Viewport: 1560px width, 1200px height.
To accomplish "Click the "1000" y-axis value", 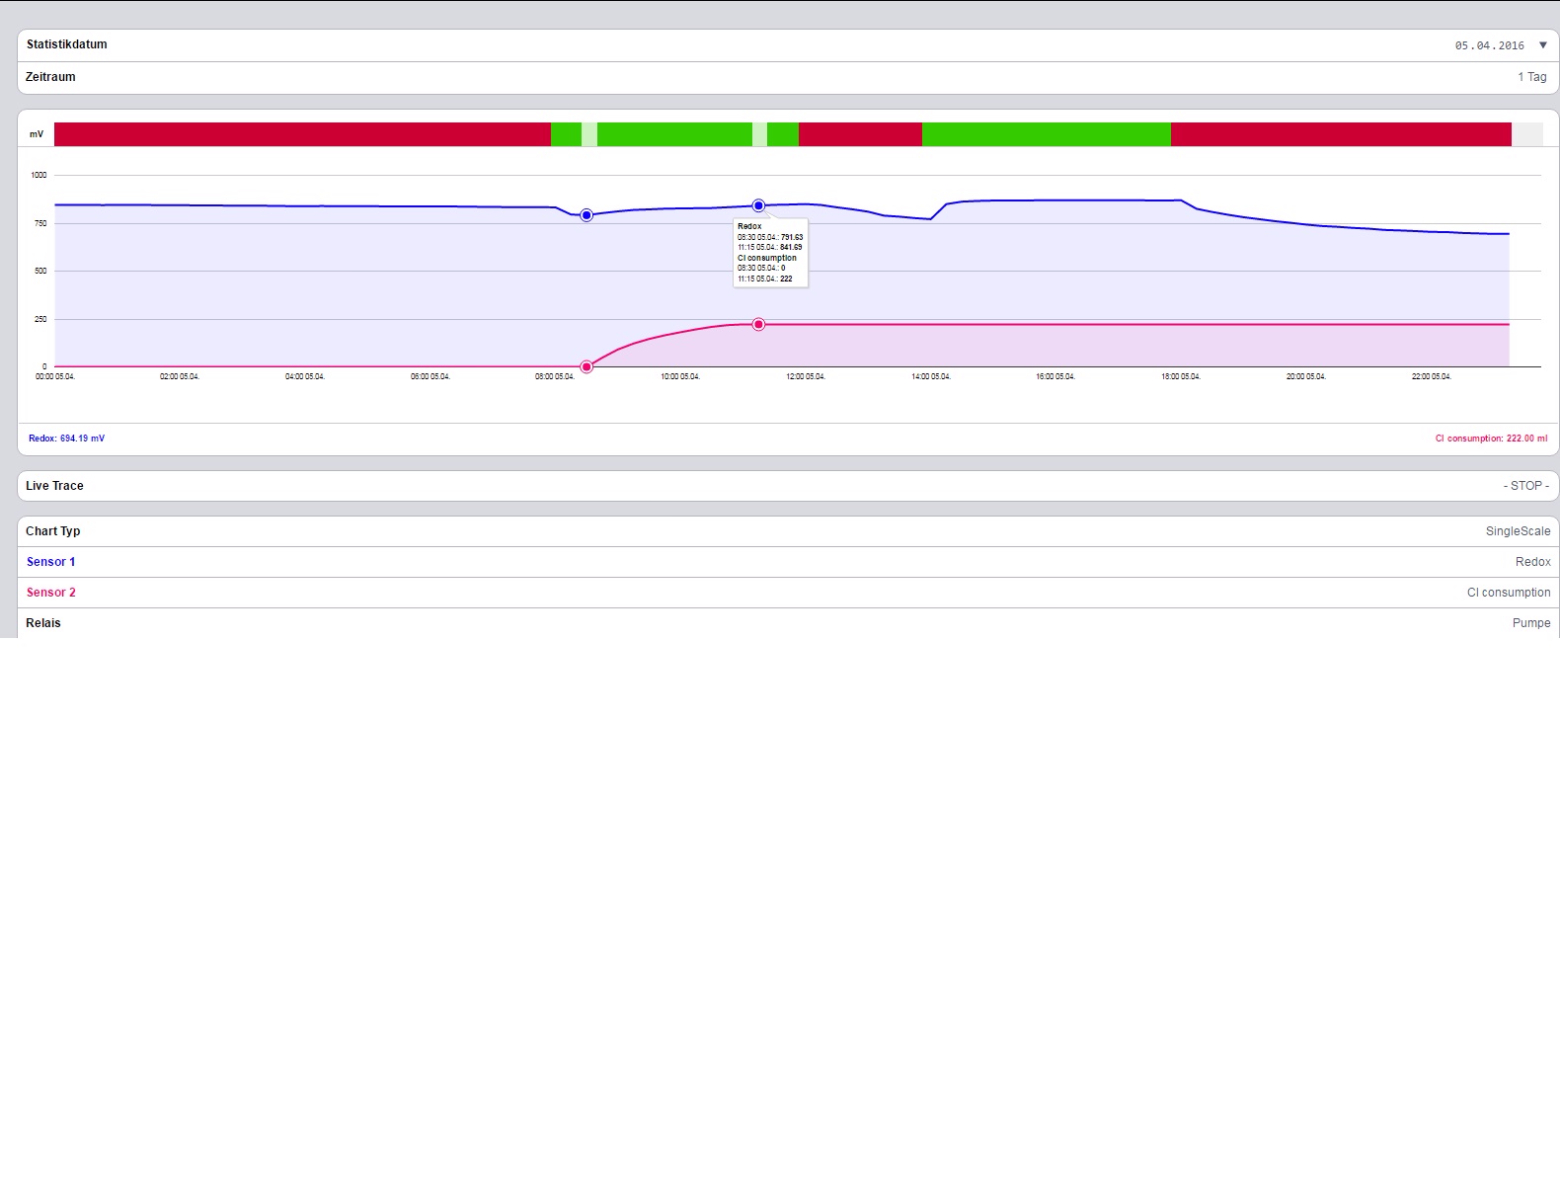I will pos(39,175).
